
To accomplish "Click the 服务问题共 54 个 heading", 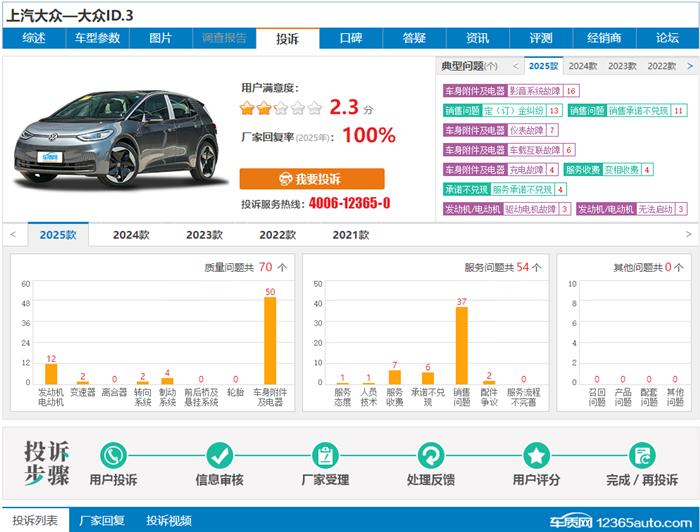I will click(503, 267).
